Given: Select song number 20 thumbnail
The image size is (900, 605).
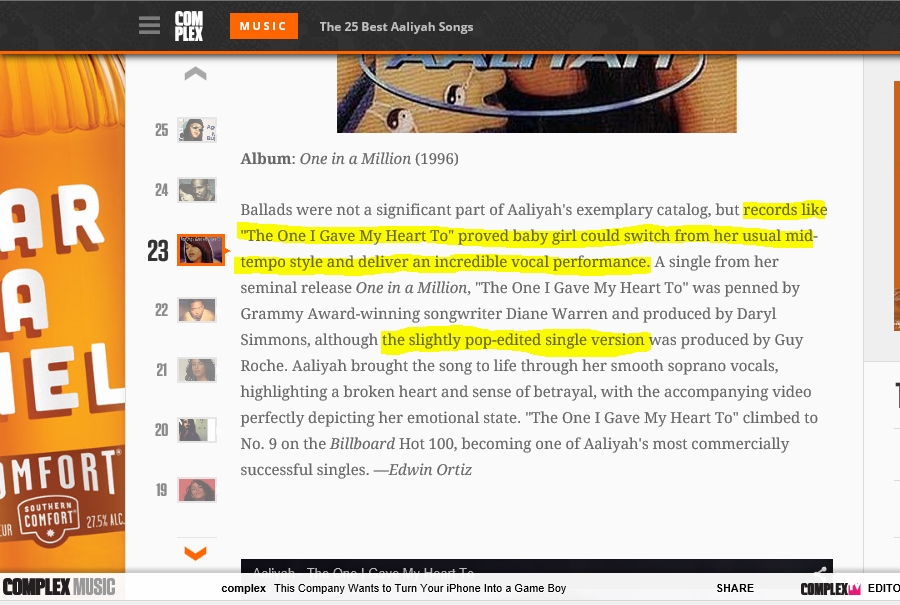Looking at the screenshot, I should [197, 430].
